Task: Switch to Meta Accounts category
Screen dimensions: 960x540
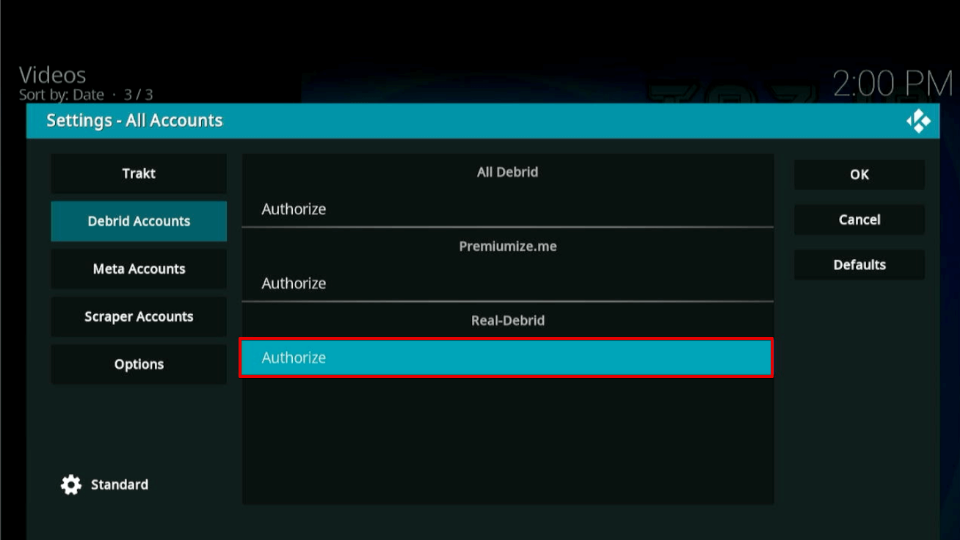Action: 139,269
